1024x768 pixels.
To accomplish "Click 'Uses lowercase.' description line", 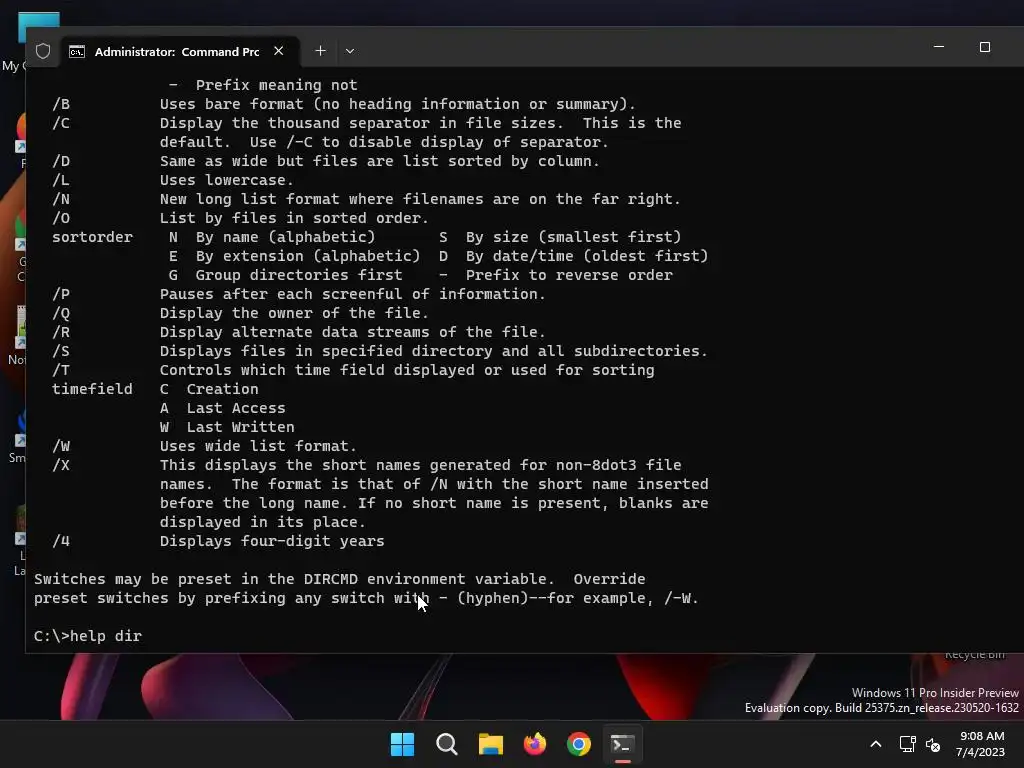I will tap(227, 180).
